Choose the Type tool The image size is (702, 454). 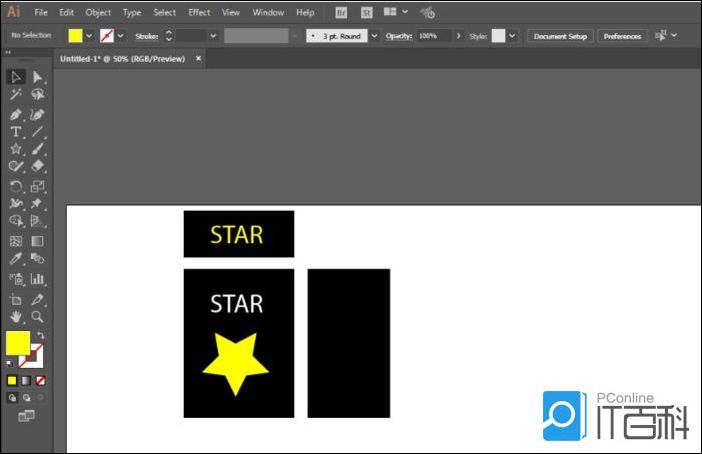pyautogui.click(x=16, y=132)
